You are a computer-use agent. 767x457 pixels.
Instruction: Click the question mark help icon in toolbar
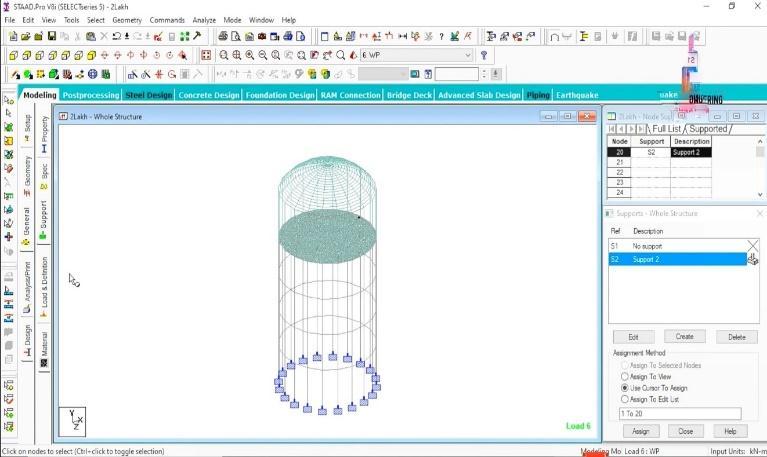pyautogui.click(x=441, y=36)
